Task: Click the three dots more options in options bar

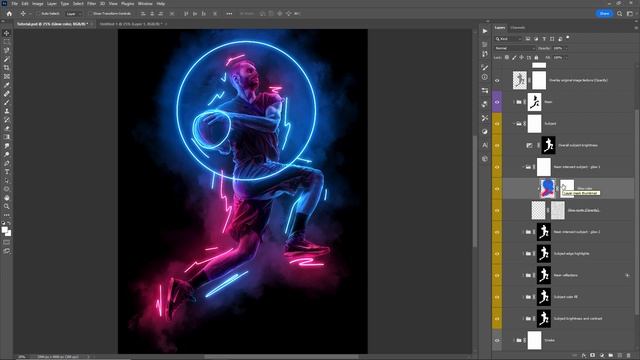Action: [229, 13]
